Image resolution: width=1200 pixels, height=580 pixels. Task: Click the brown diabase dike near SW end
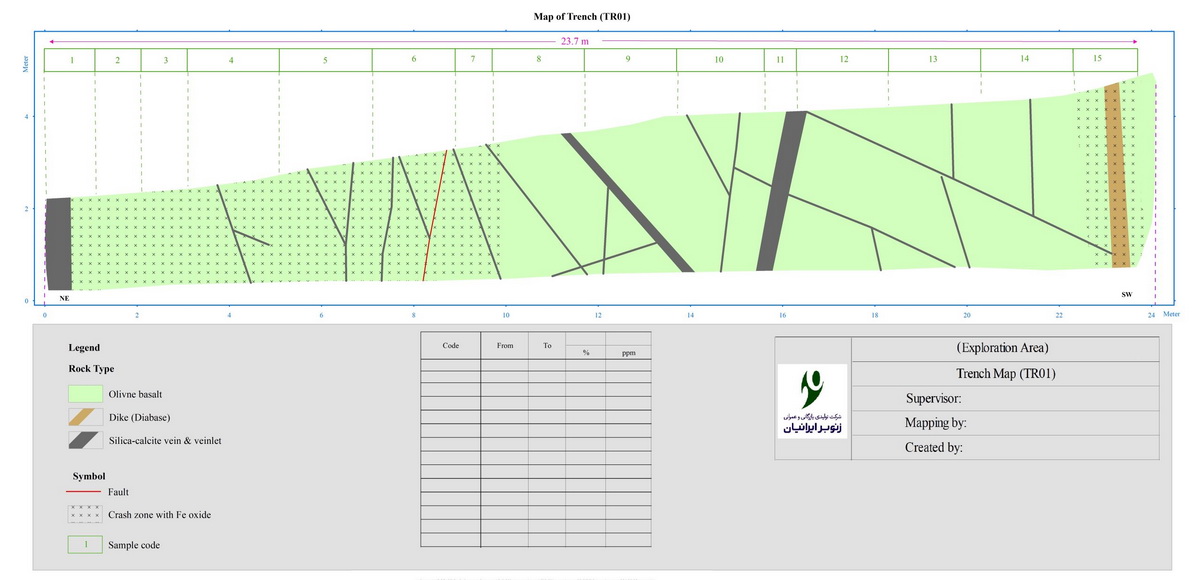coord(1117,180)
